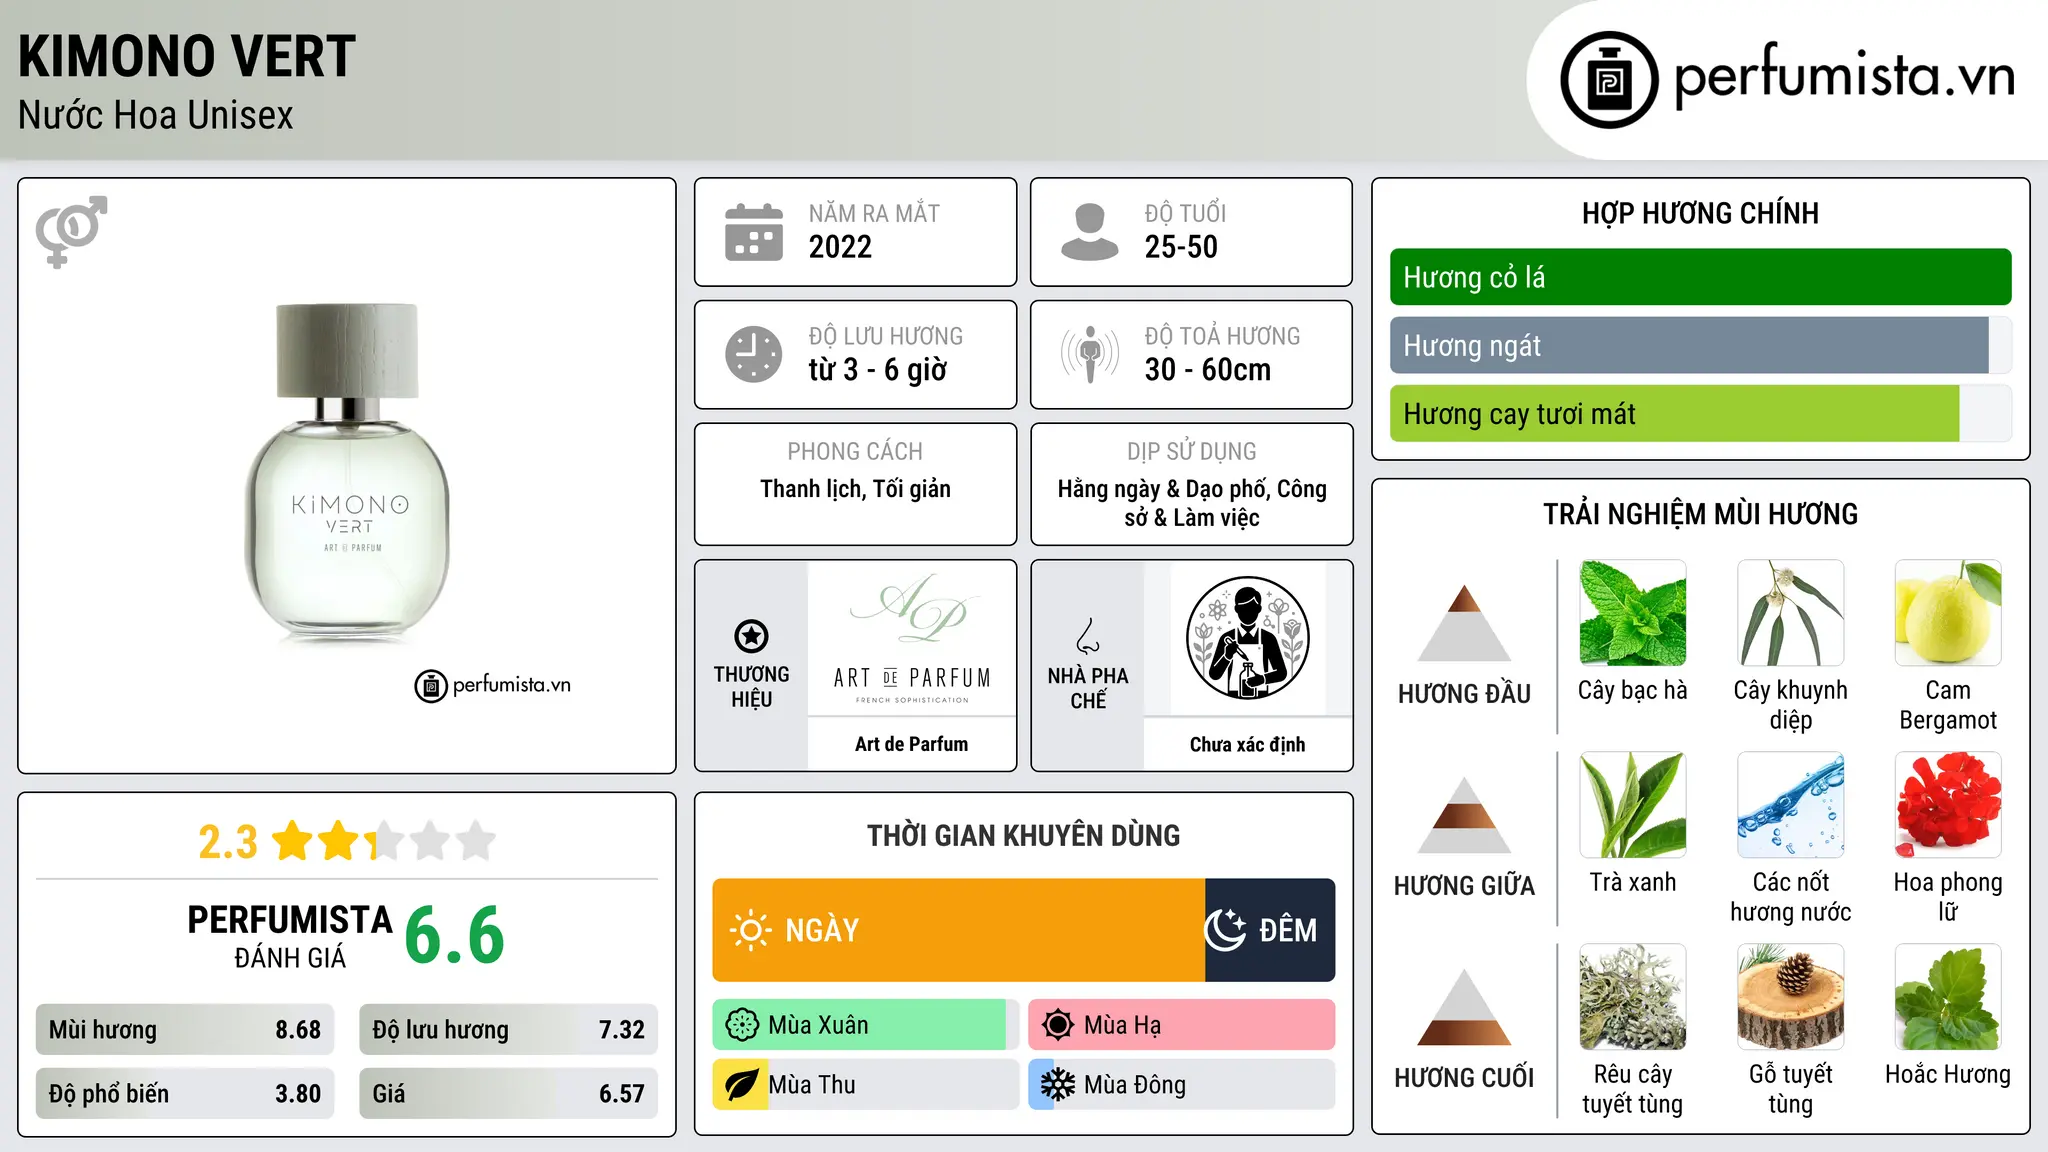This screenshot has width=2048, height=1152.
Task: Click the unisex gender symbol icon
Action: coord(71,231)
